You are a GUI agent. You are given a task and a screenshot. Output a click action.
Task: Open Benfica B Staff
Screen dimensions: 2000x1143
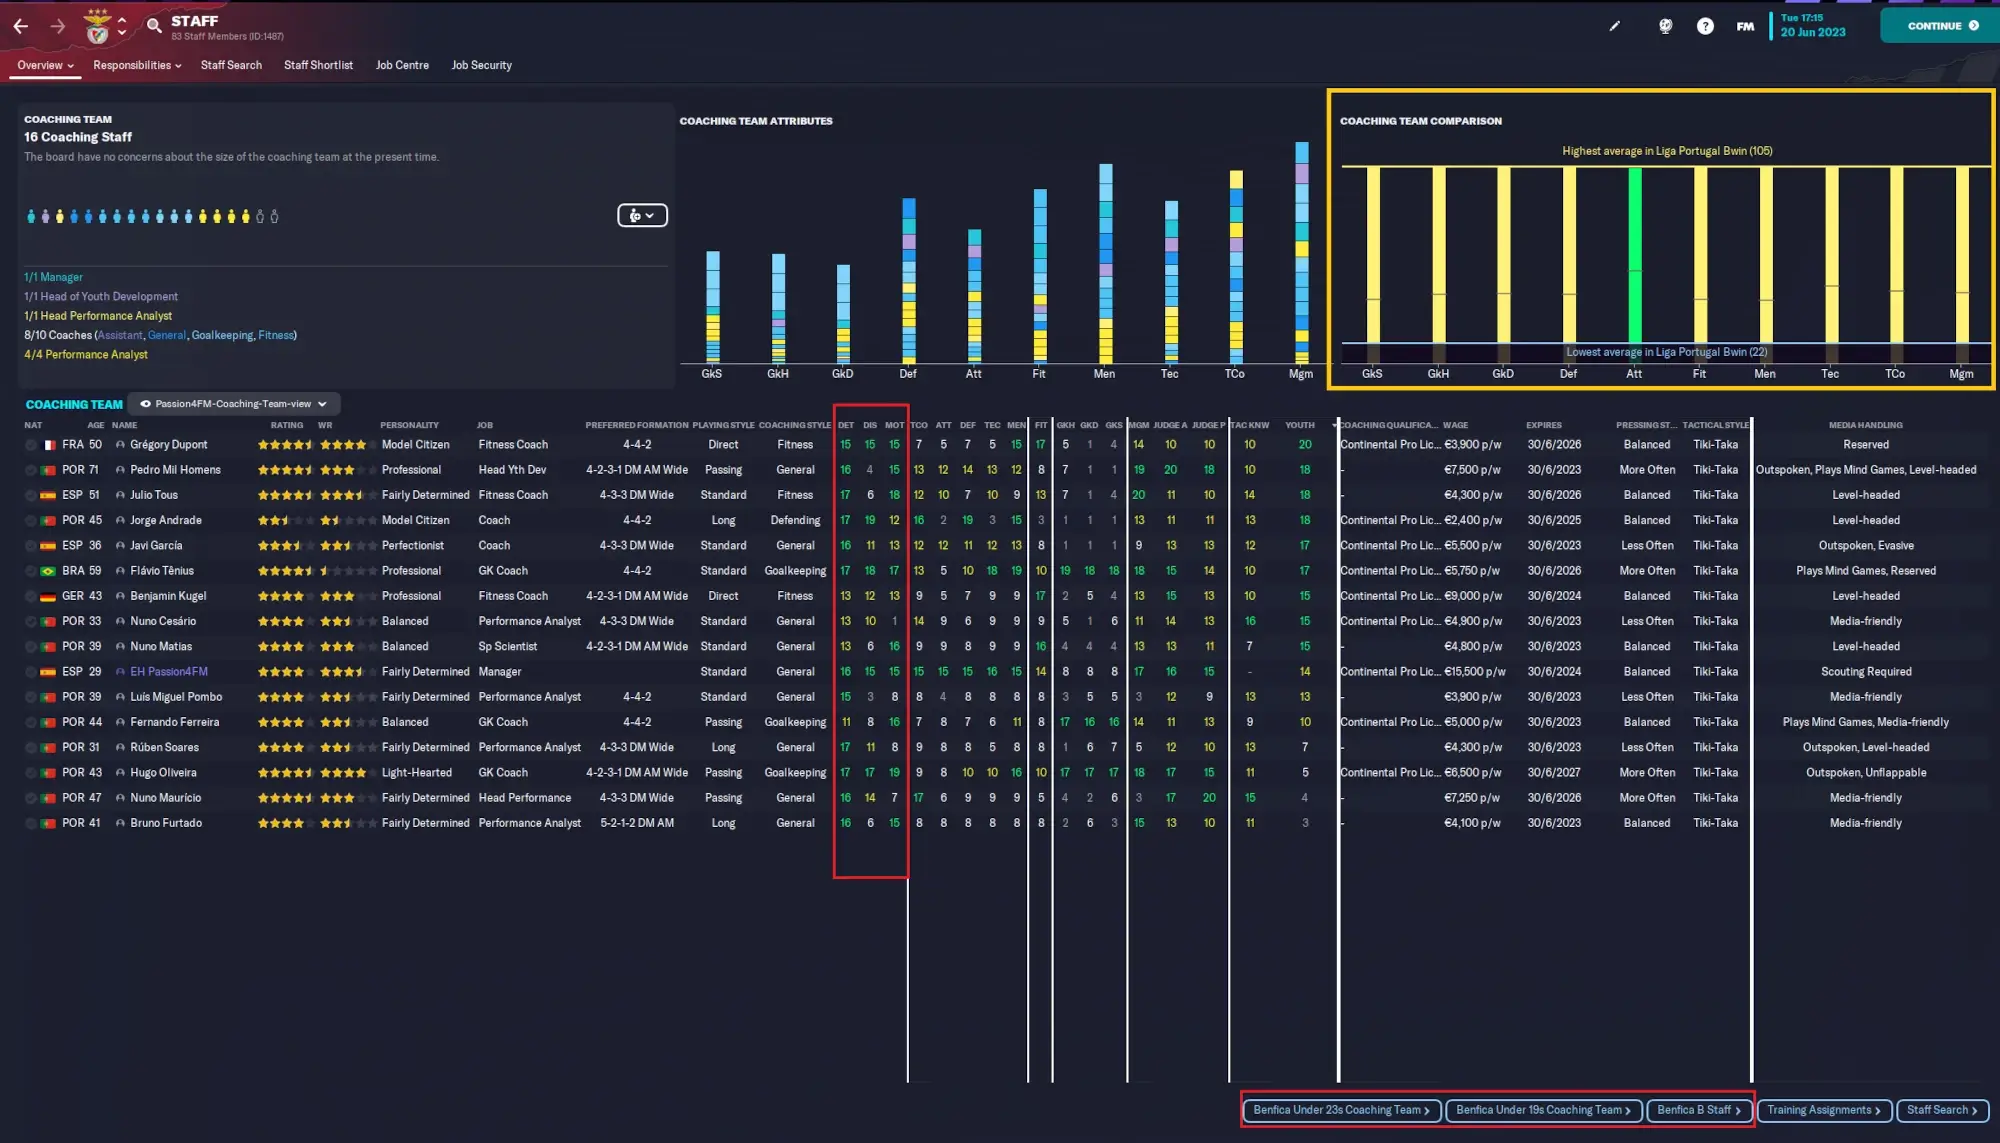click(1698, 1110)
